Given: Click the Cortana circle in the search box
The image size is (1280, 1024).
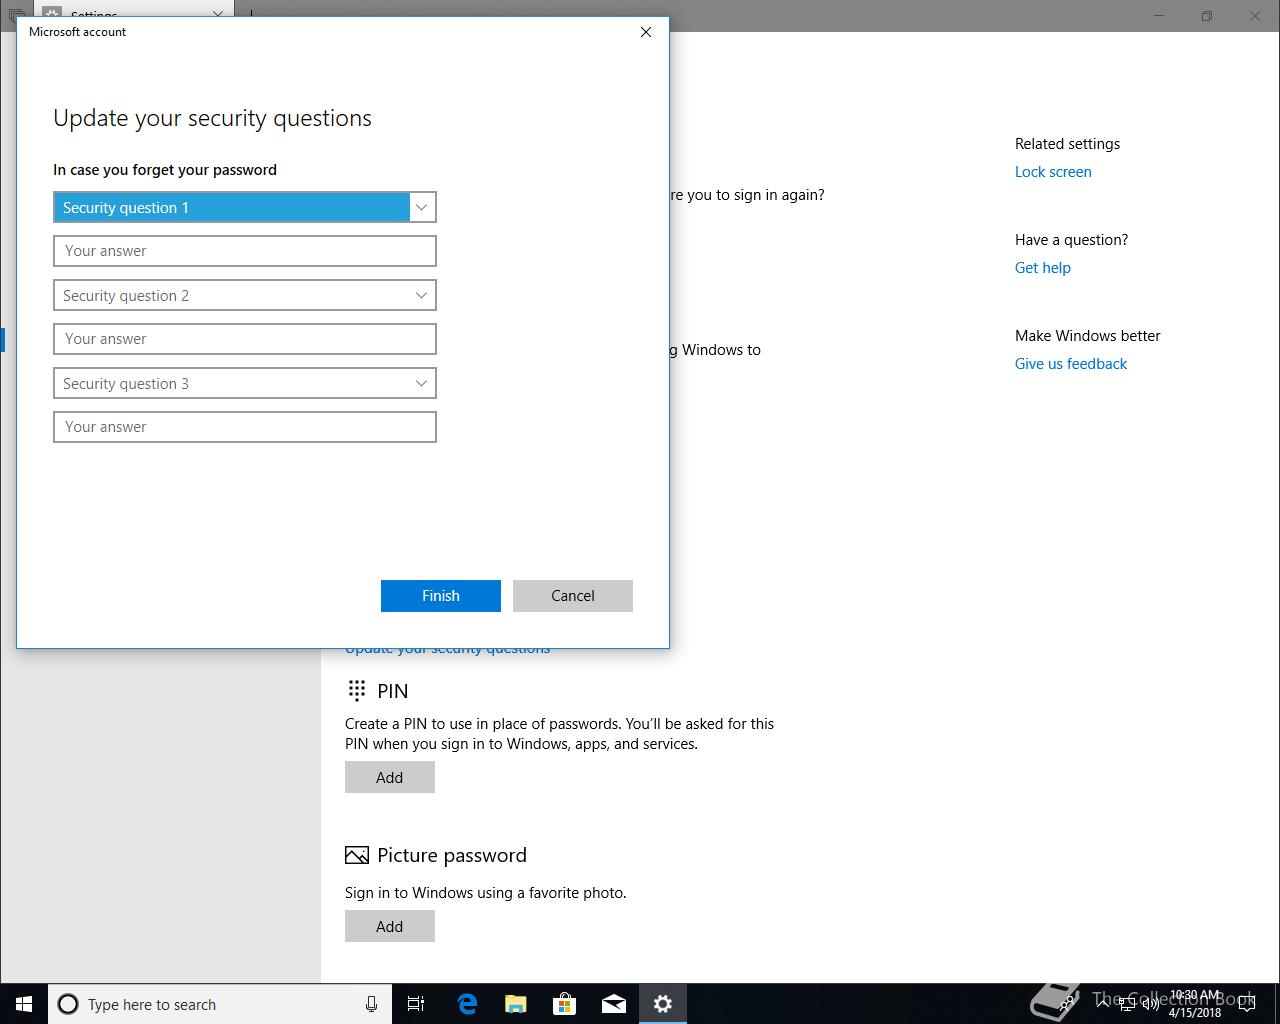Looking at the screenshot, I should [68, 1004].
